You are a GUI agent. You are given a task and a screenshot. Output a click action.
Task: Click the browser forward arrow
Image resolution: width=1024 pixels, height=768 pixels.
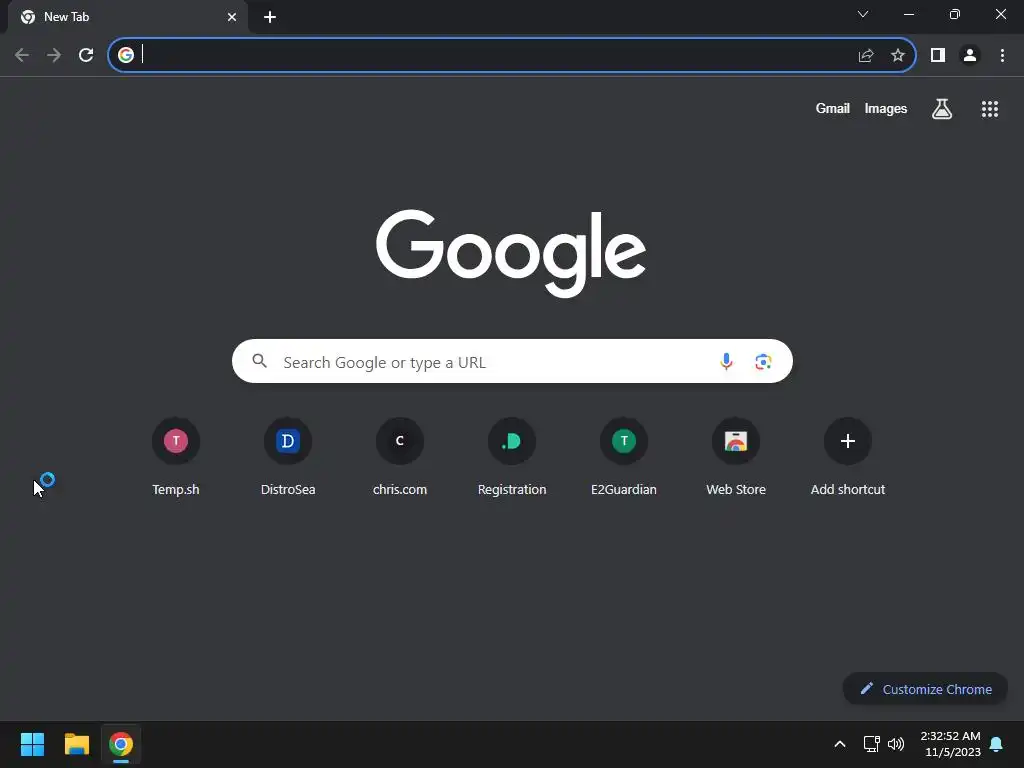tap(54, 56)
